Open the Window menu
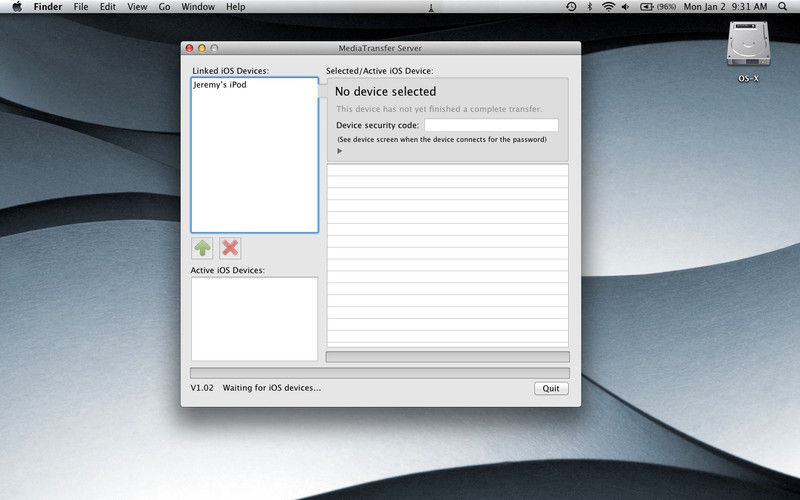The height and width of the screenshot is (500, 800). [x=198, y=7]
